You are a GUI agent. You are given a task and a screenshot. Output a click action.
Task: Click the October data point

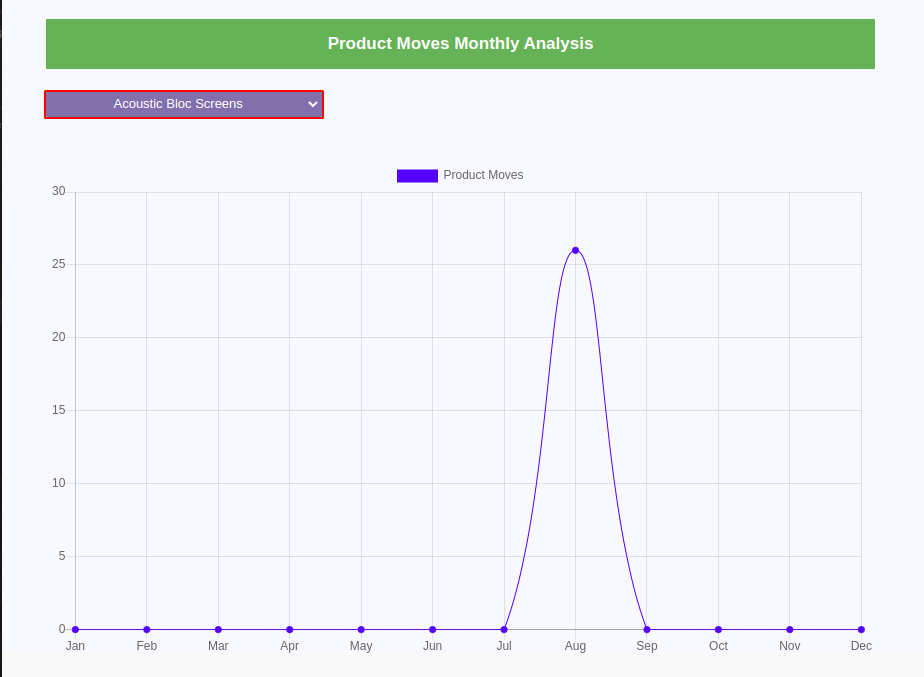718,629
